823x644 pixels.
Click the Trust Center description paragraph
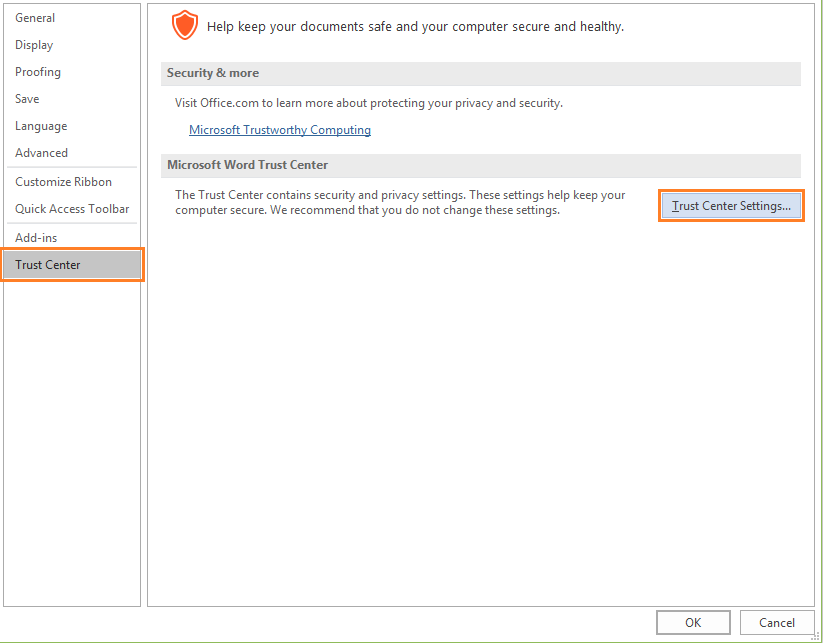(400, 203)
